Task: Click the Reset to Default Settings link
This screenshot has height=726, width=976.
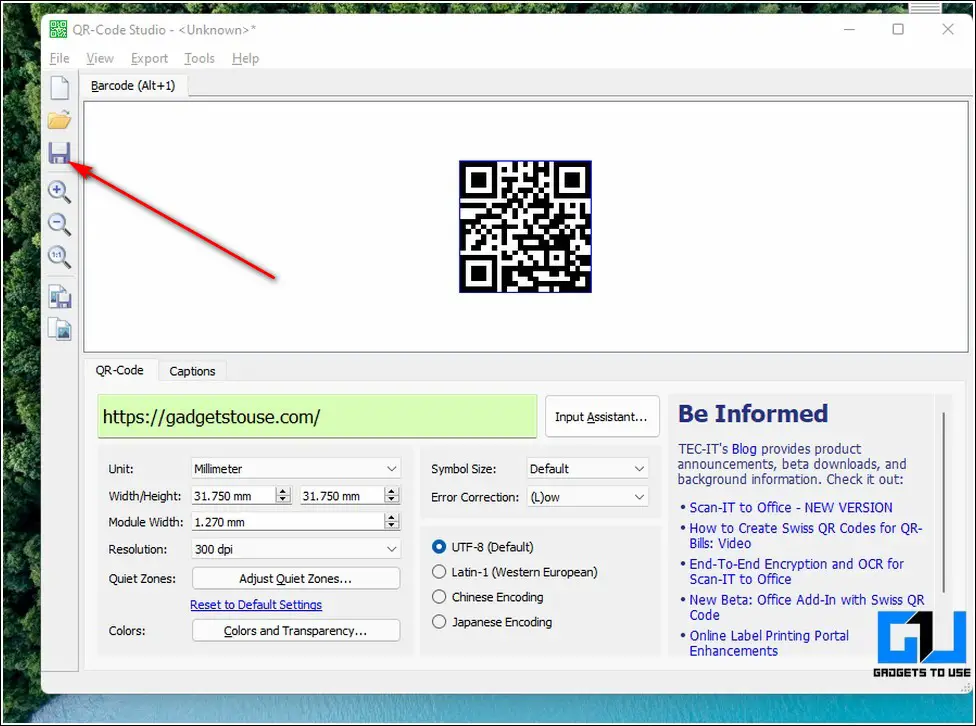Action: (256, 605)
